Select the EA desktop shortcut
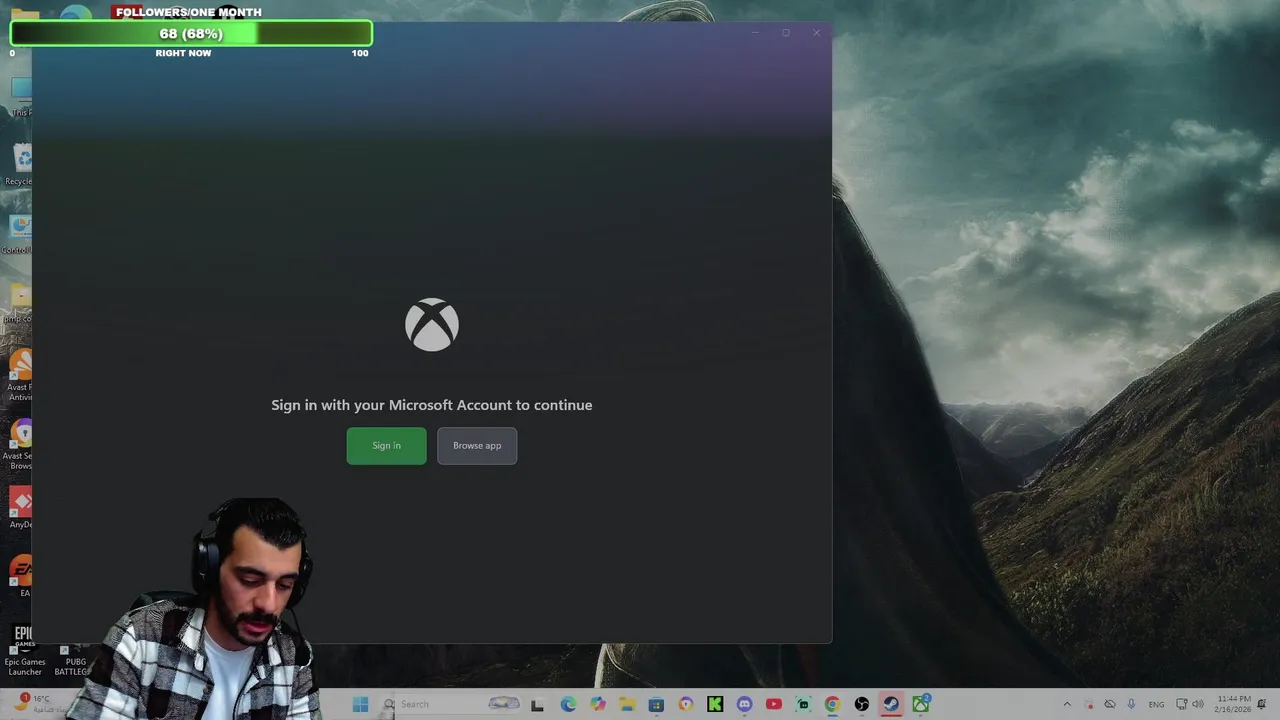Viewport: 1280px width, 720px height. (21, 577)
